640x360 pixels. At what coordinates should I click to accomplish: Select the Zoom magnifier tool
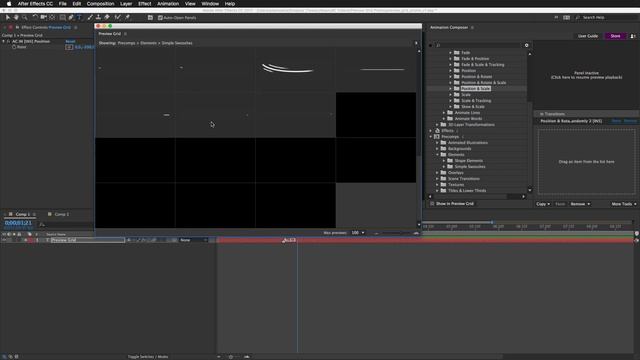pyautogui.click(x=25, y=18)
